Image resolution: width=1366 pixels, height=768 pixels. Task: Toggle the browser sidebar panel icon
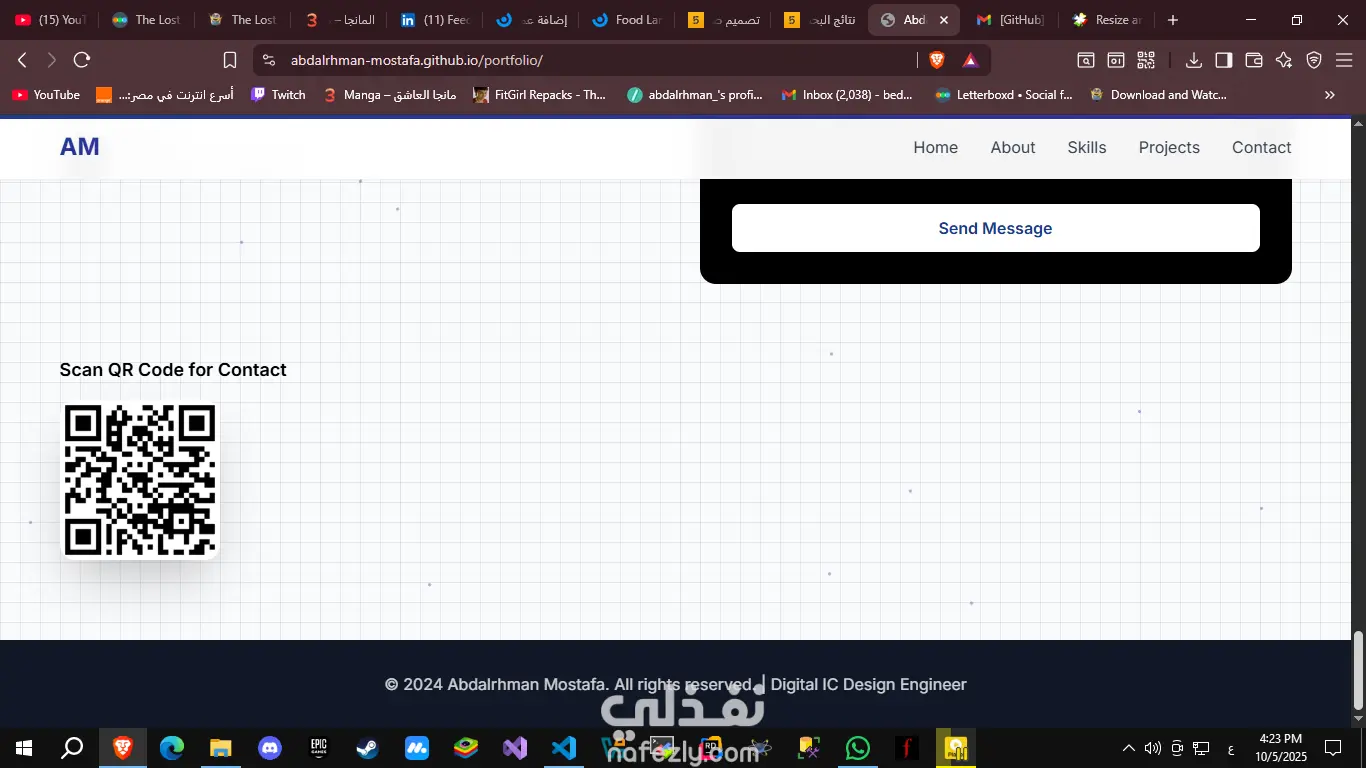click(1223, 60)
